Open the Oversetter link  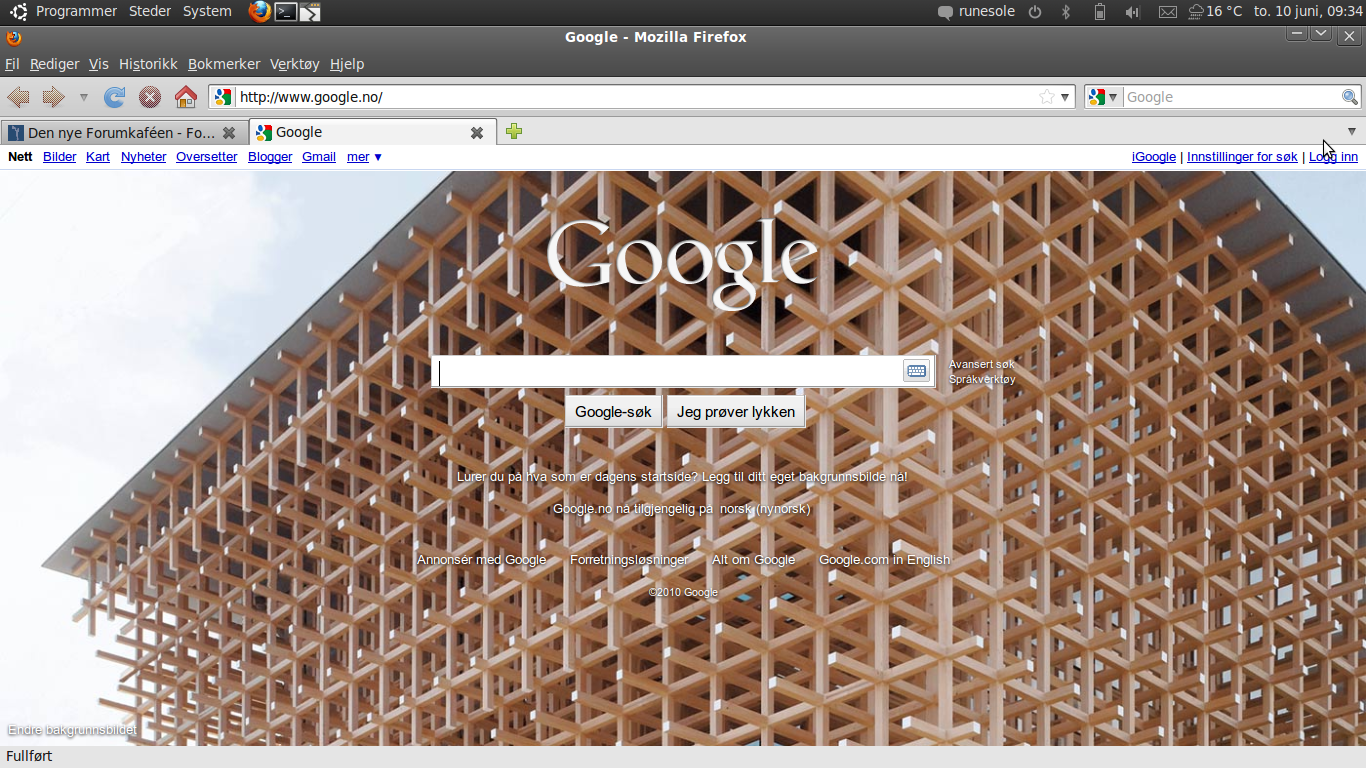coord(207,157)
